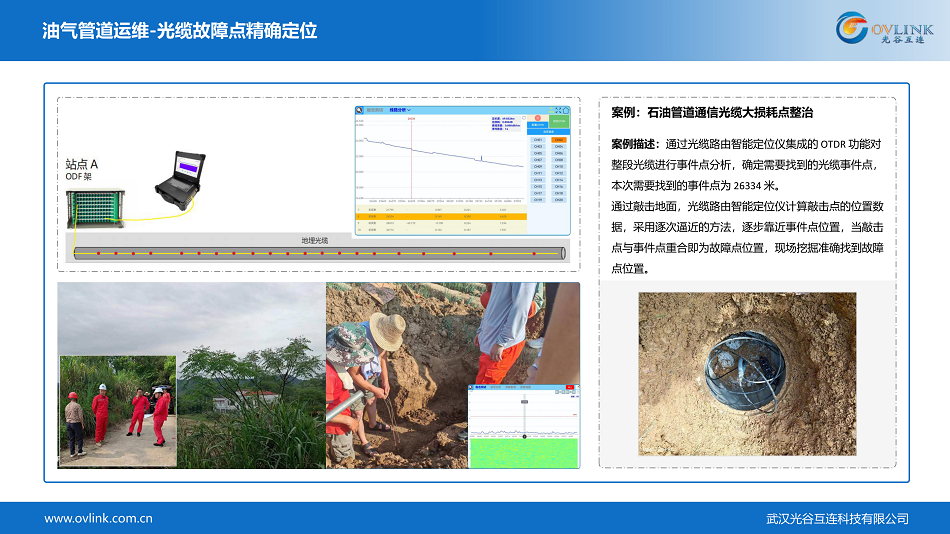Select first blue tab in the vibration window

pyautogui.click(x=481, y=387)
